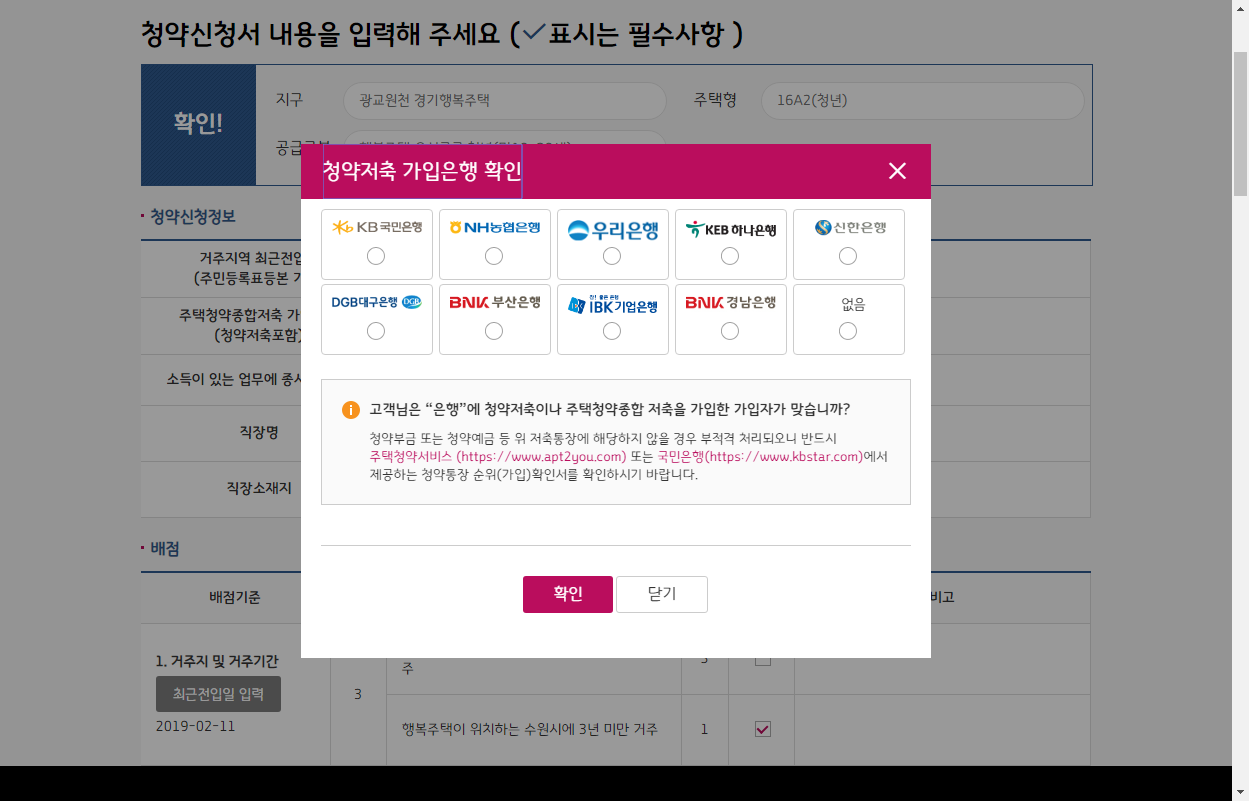Select the 신한은행 radio button

click(x=848, y=256)
